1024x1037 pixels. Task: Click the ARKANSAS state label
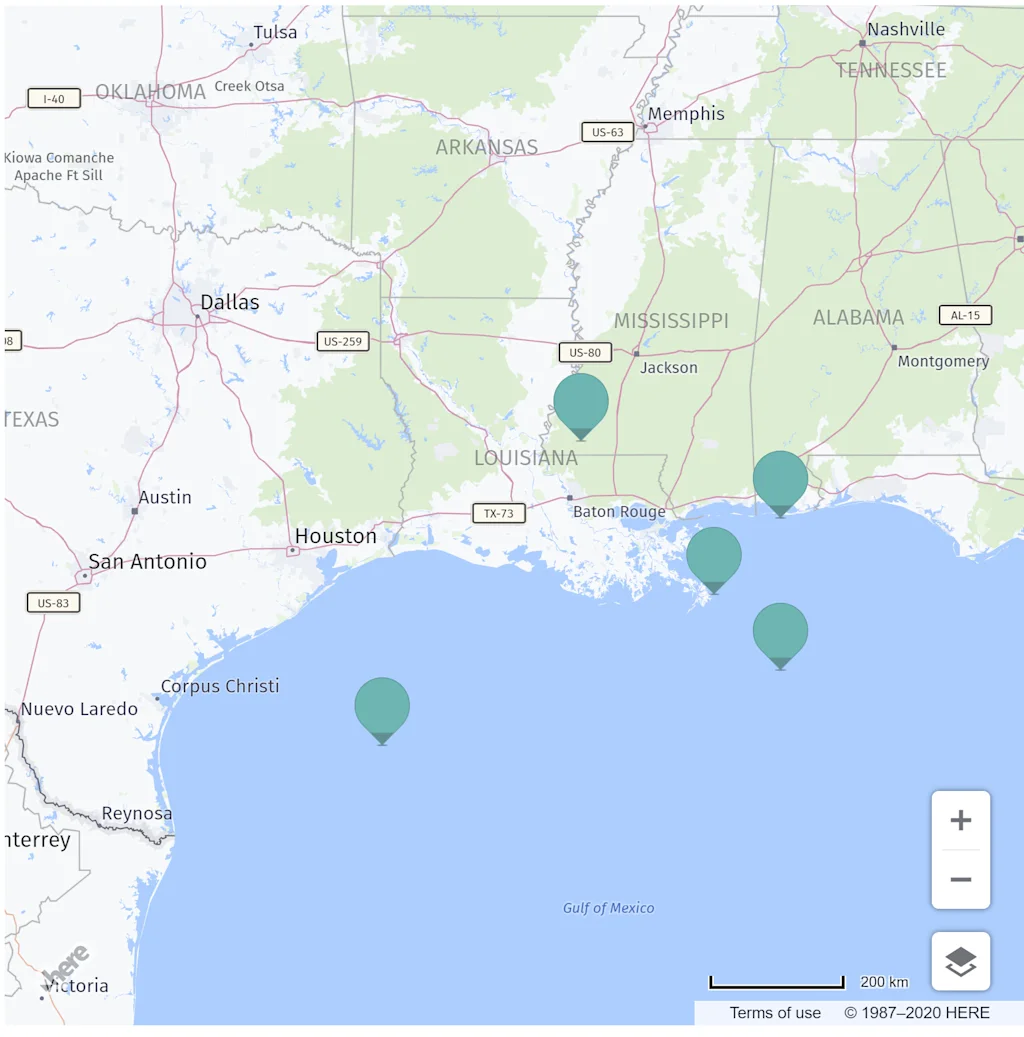(x=486, y=147)
